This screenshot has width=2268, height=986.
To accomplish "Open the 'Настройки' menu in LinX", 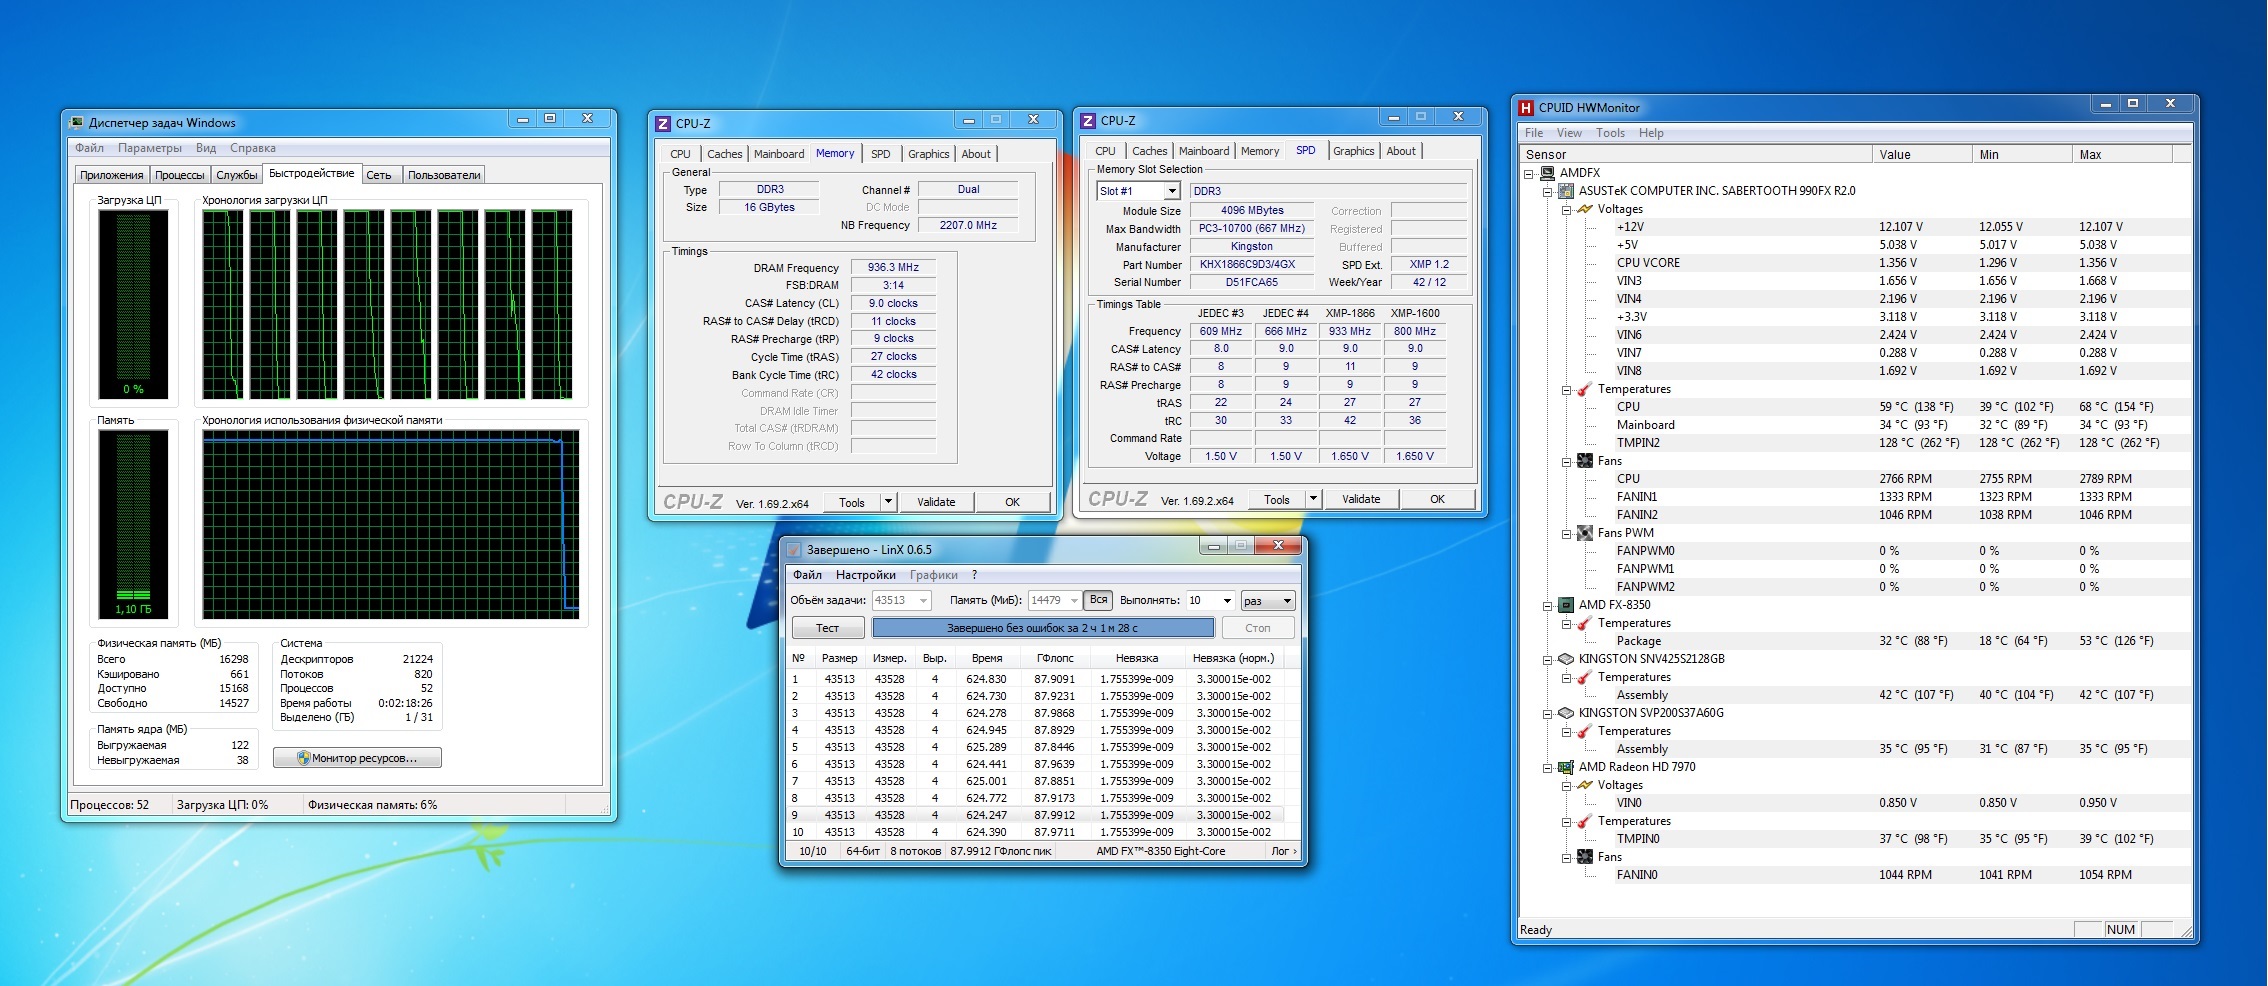I will pyautogui.click(x=865, y=575).
